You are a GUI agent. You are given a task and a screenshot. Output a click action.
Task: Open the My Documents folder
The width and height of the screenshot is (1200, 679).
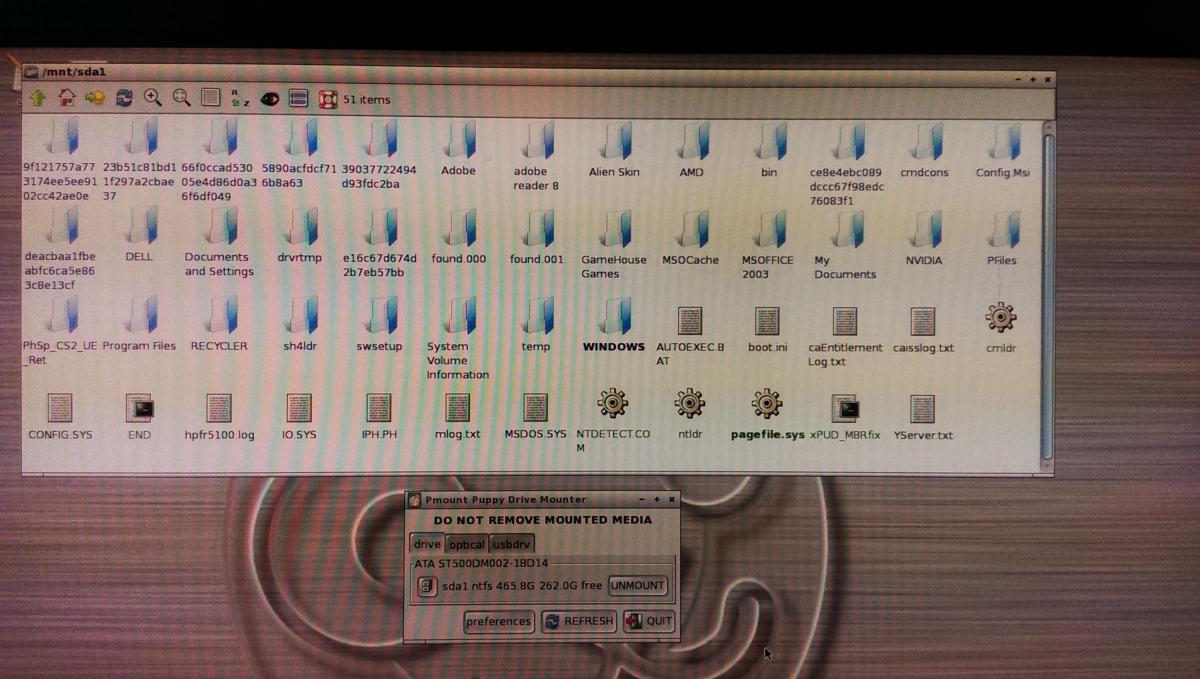click(845, 245)
